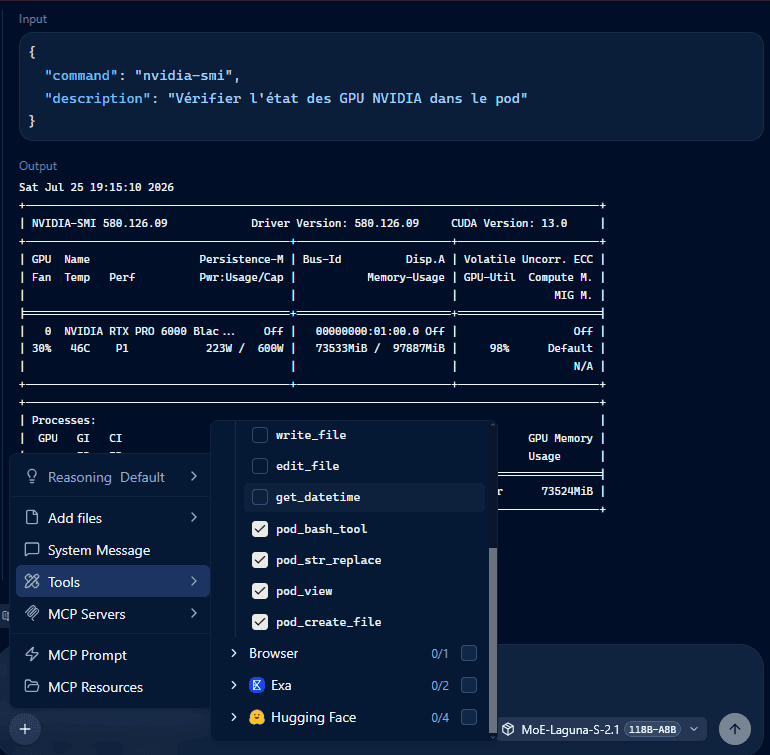This screenshot has width=770, height=755.
Task: Open the MCP Servers menu entry
Action: pos(113,614)
